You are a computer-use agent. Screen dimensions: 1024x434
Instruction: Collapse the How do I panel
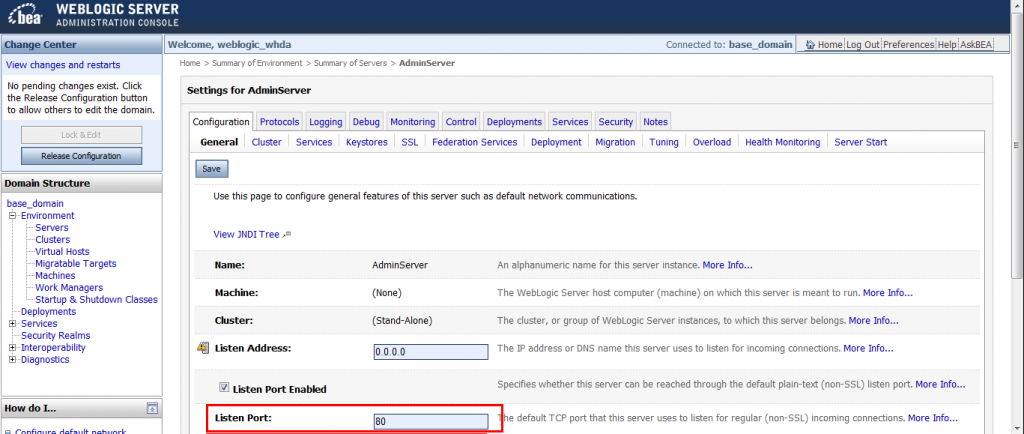point(152,408)
